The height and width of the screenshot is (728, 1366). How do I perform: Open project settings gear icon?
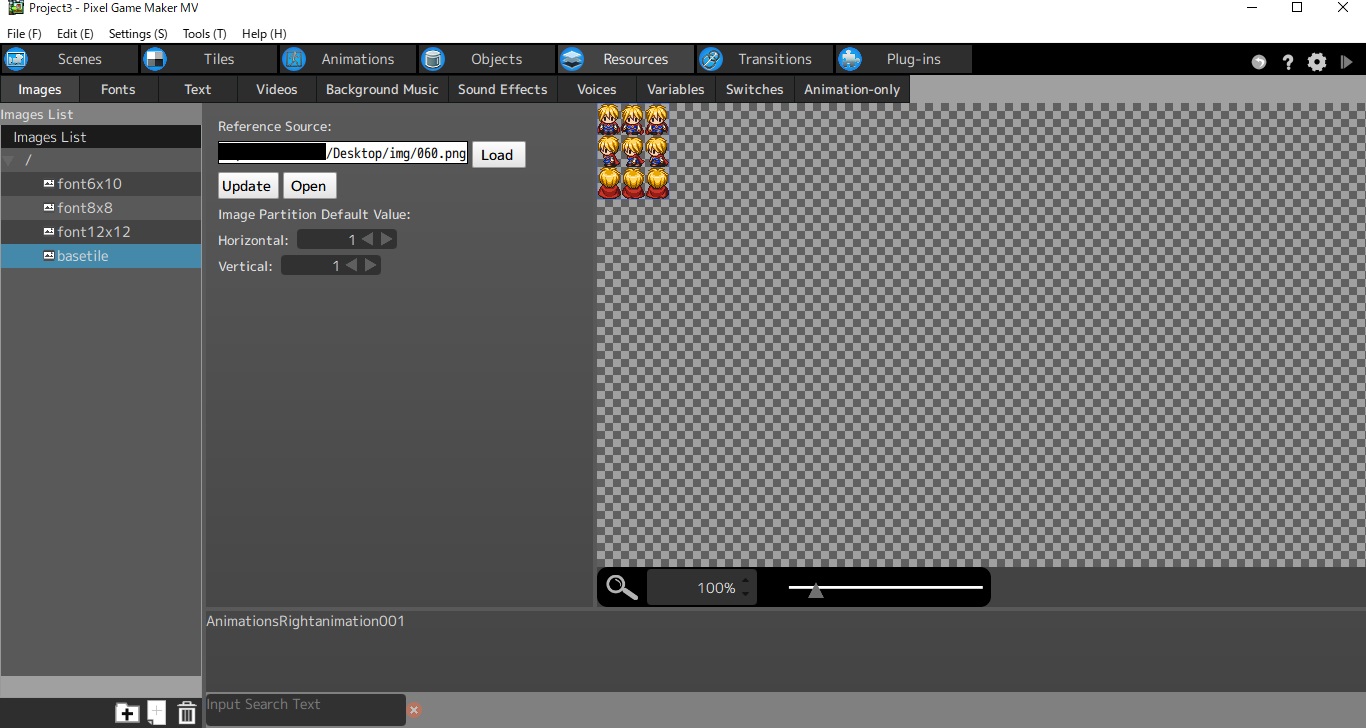tap(1317, 62)
